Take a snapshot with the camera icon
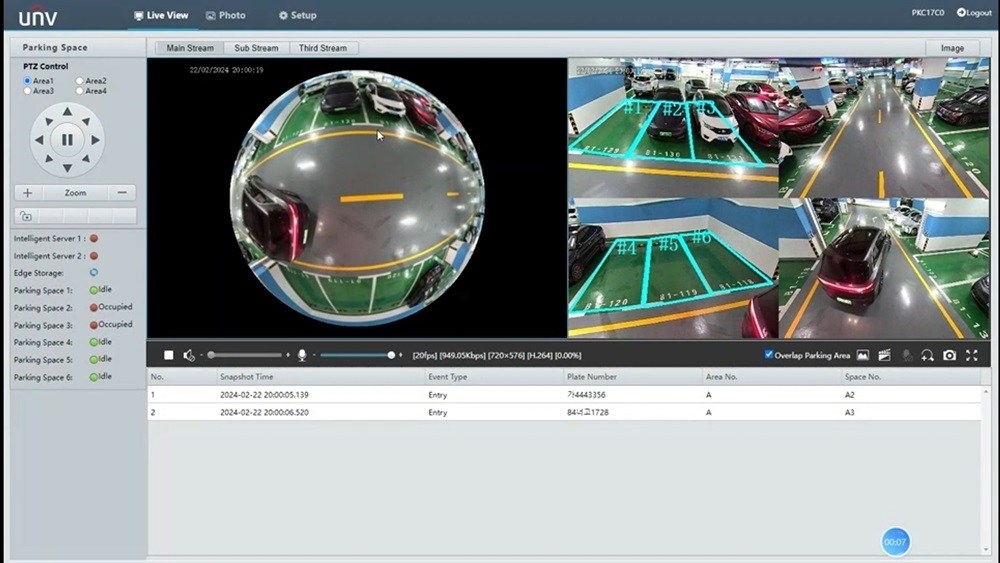1000x563 pixels. point(950,355)
